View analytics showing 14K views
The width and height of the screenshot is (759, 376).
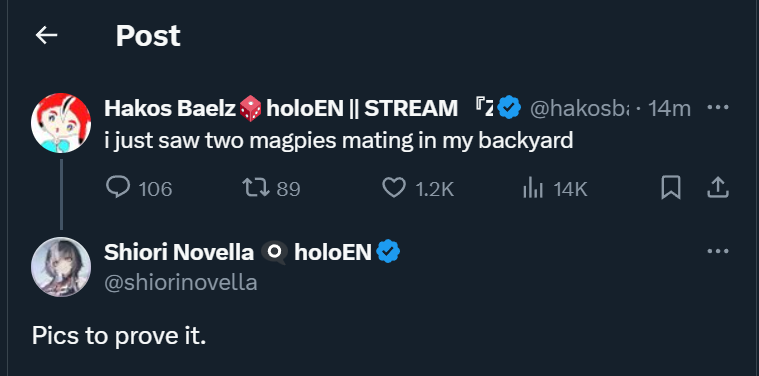(x=555, y=188)
